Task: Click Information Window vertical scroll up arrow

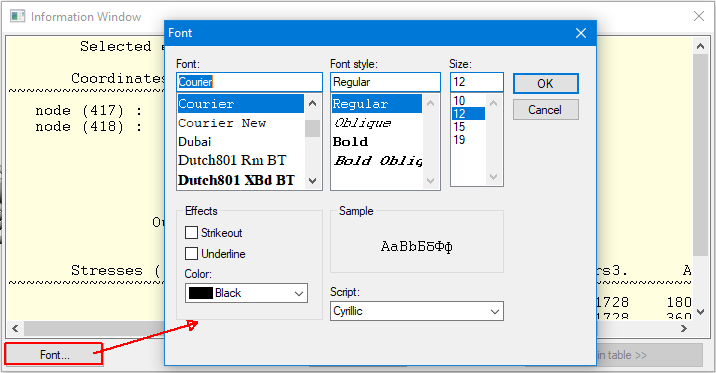Action: pyautogui.click(x=700, y=46)
